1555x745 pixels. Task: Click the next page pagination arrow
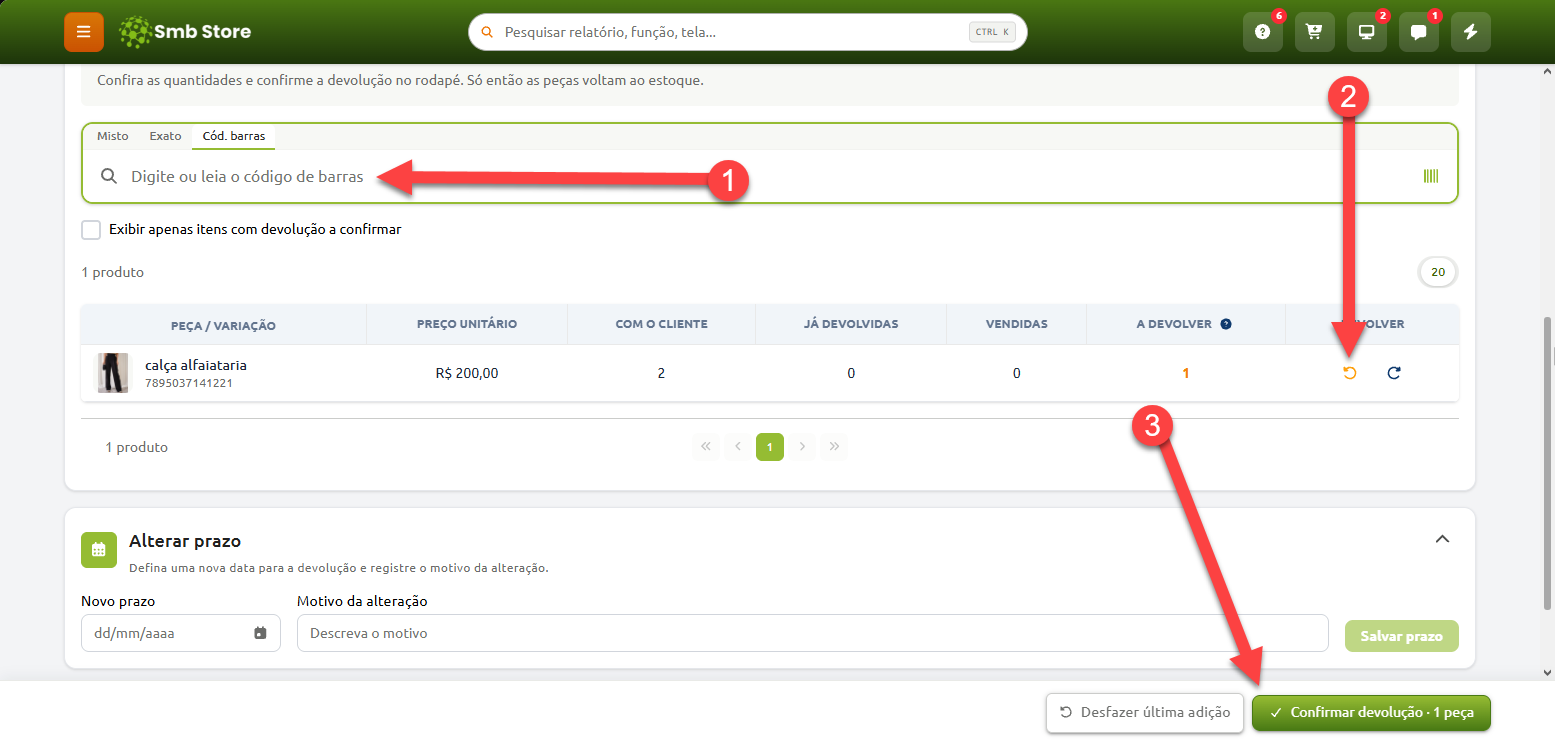coord(802,447)
